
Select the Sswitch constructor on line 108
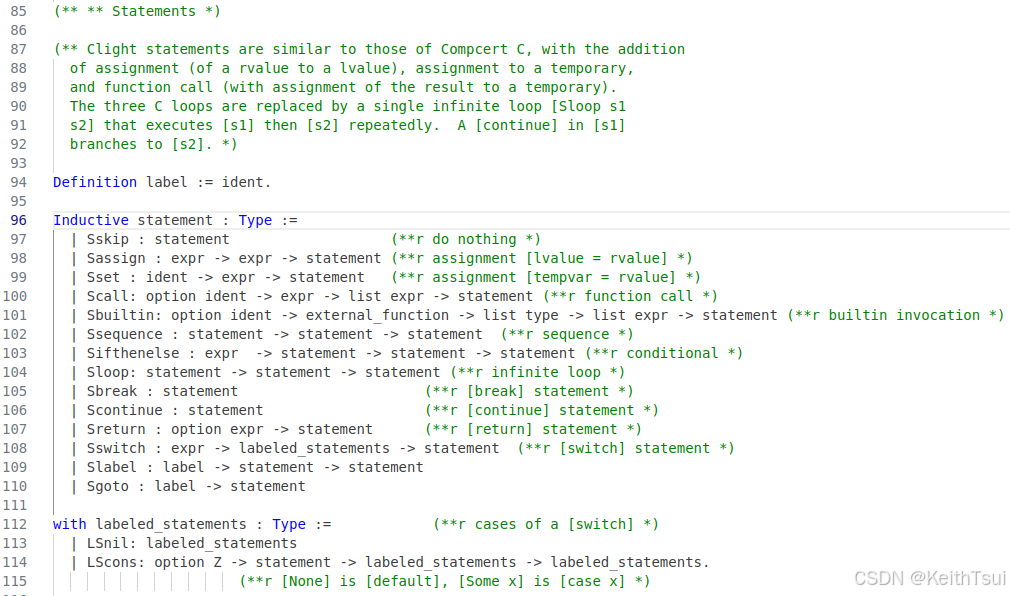(x=116, y=448)
